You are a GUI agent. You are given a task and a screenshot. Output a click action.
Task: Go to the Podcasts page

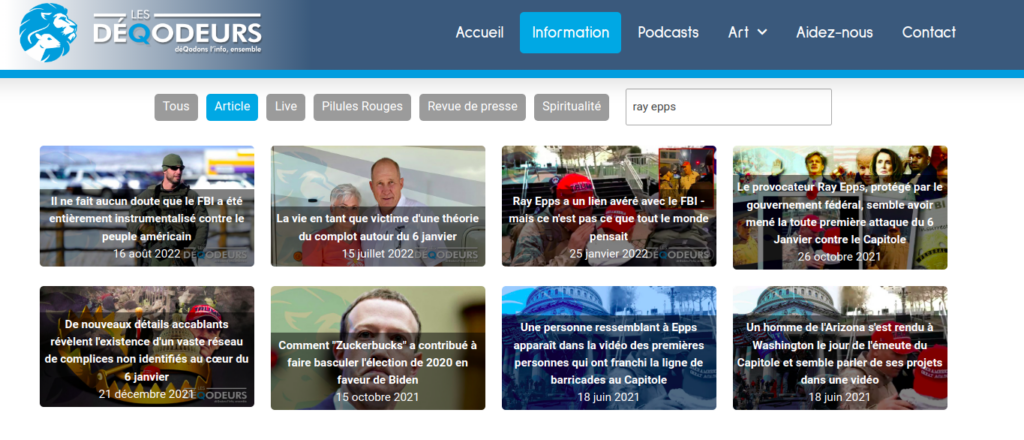(x=668, y=33)
